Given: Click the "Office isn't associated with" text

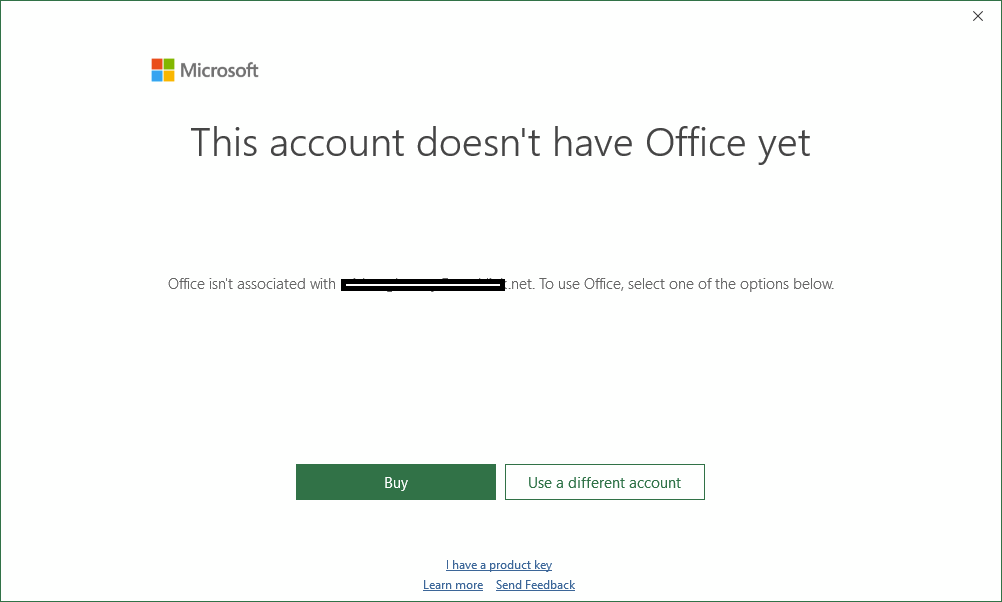Looking at the screenshot, I should pos(251,284).
